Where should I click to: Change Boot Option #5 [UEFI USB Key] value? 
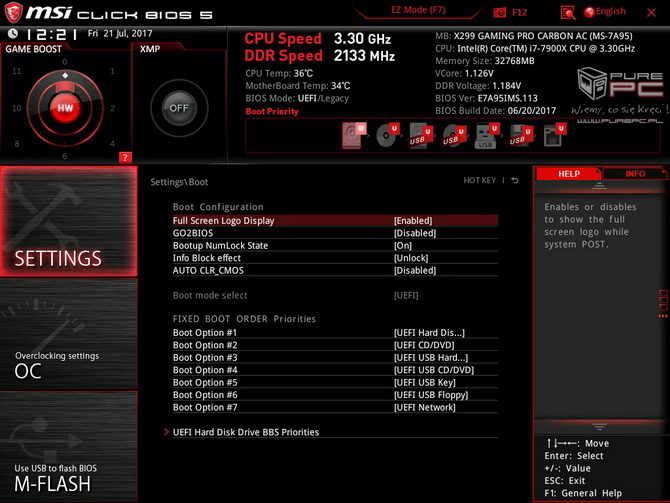click(425, 382)
